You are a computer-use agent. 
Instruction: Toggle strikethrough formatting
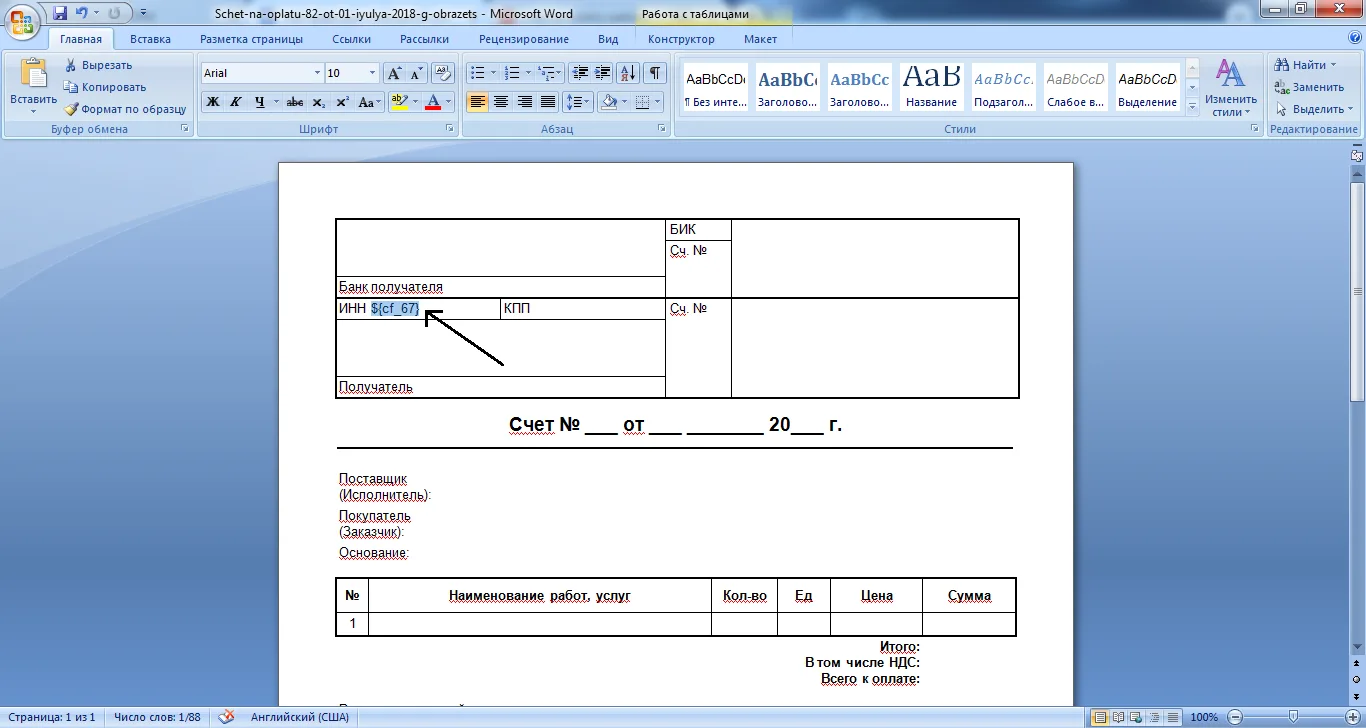click(295, 102)
